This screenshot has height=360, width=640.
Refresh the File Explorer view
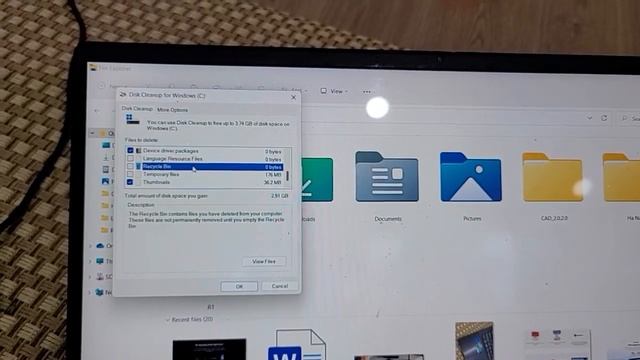[x=604, y=118]
